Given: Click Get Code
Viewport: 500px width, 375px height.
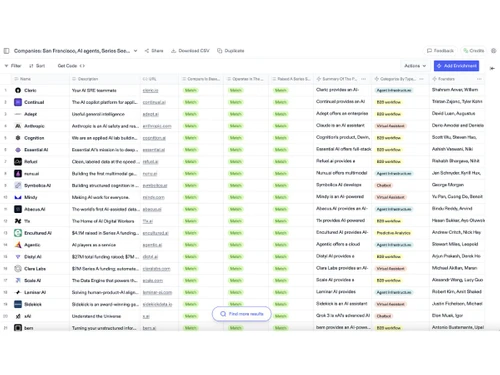Looking at the screenshot, I should 71,66.
